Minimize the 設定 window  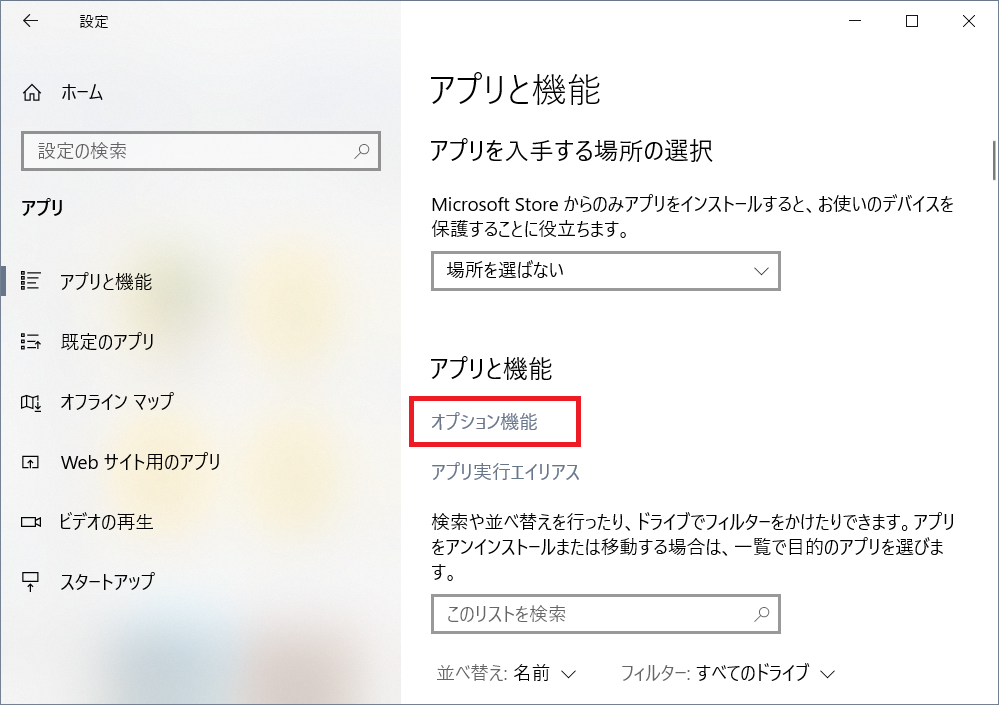click(855, 21)
